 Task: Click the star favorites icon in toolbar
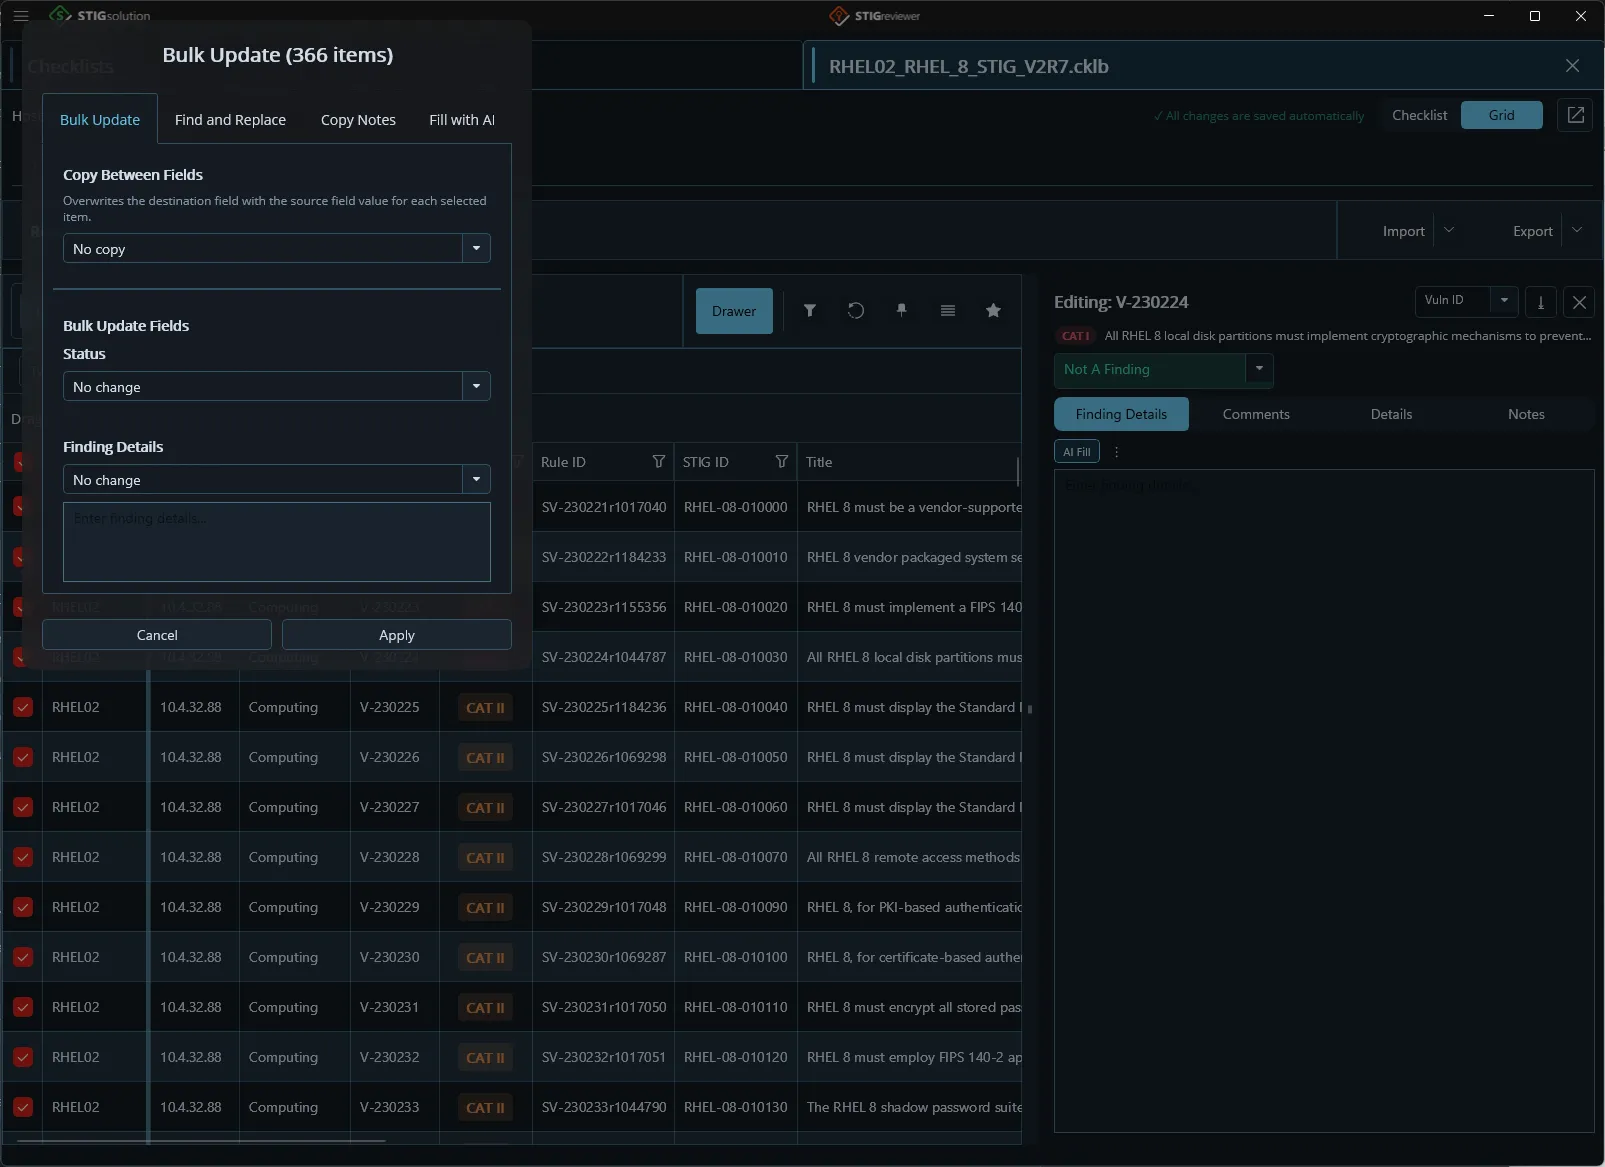point(993,311)
